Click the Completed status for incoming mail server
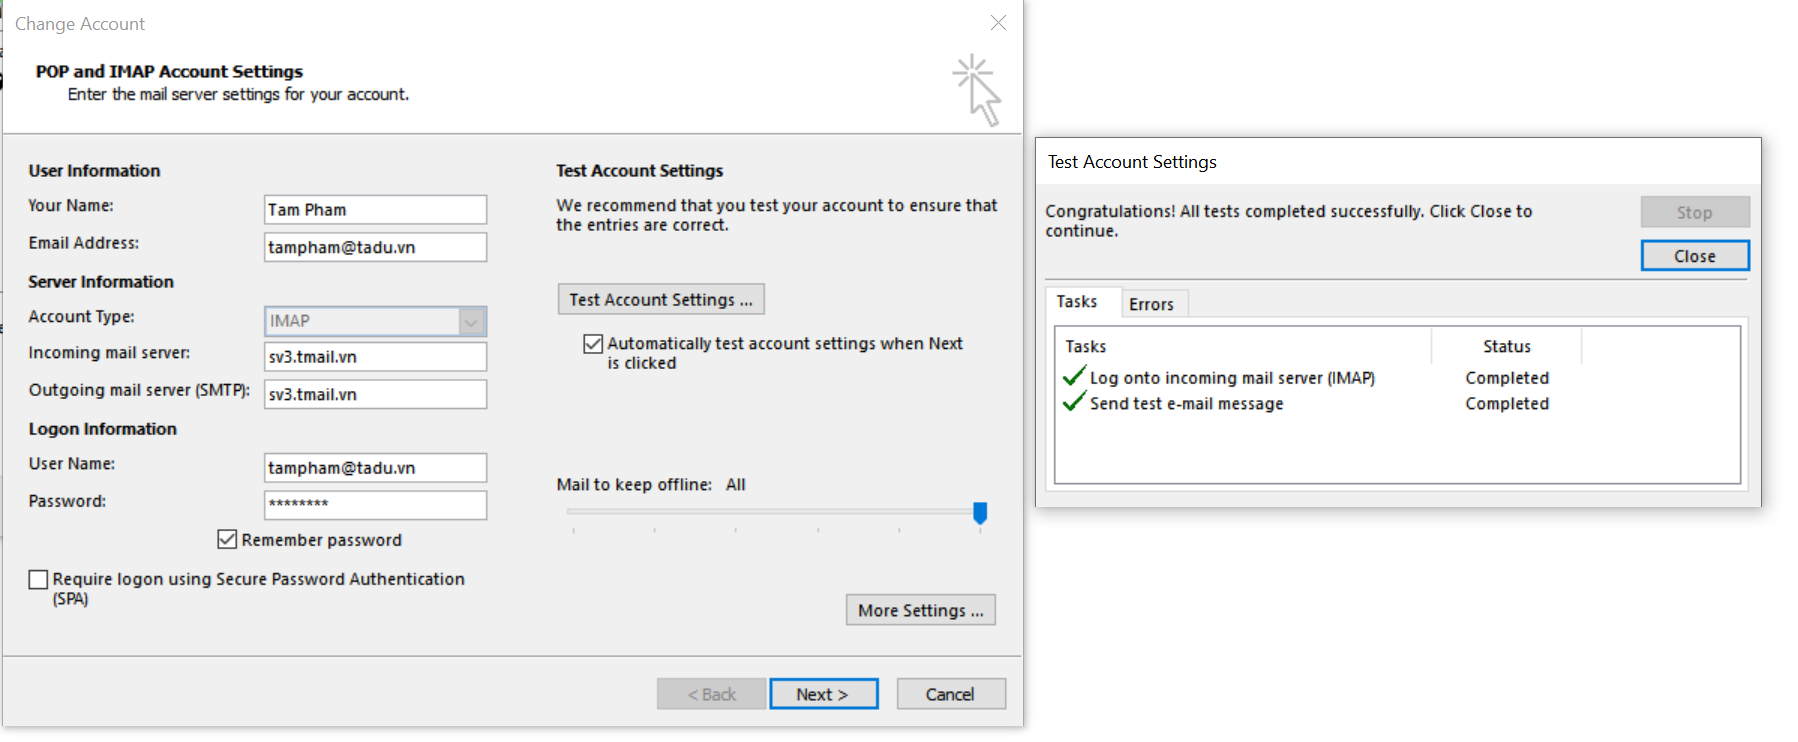 click(x=1507, y=378)
